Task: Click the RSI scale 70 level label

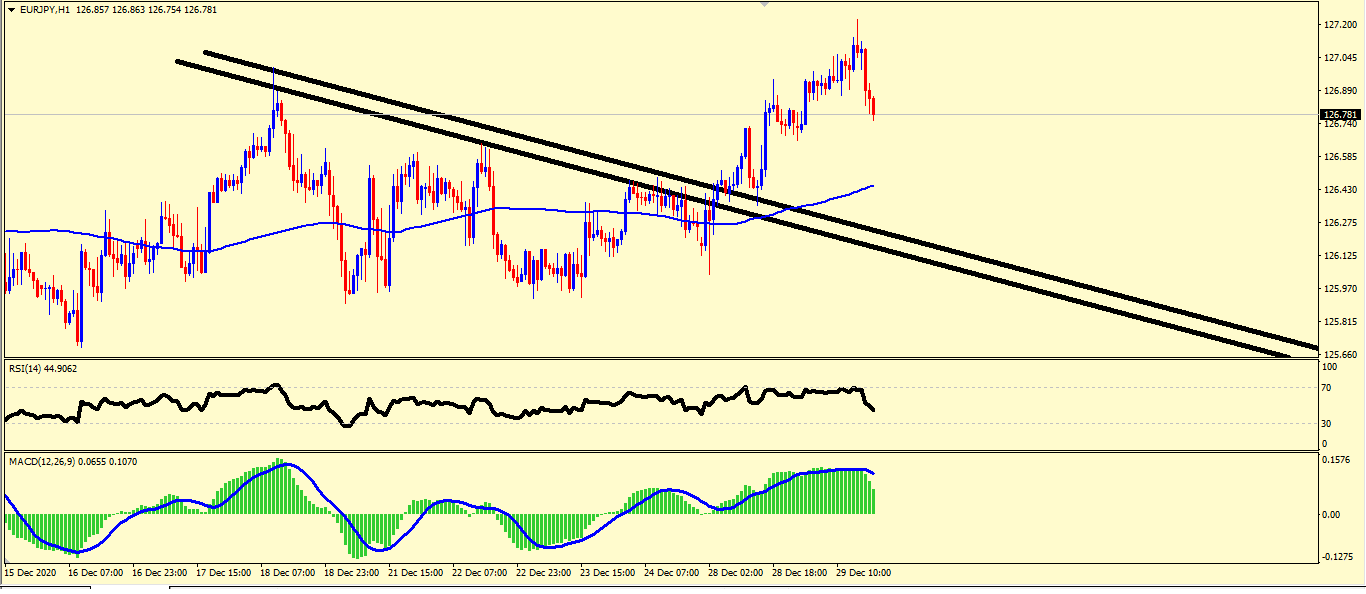Action: [1328, 388]
